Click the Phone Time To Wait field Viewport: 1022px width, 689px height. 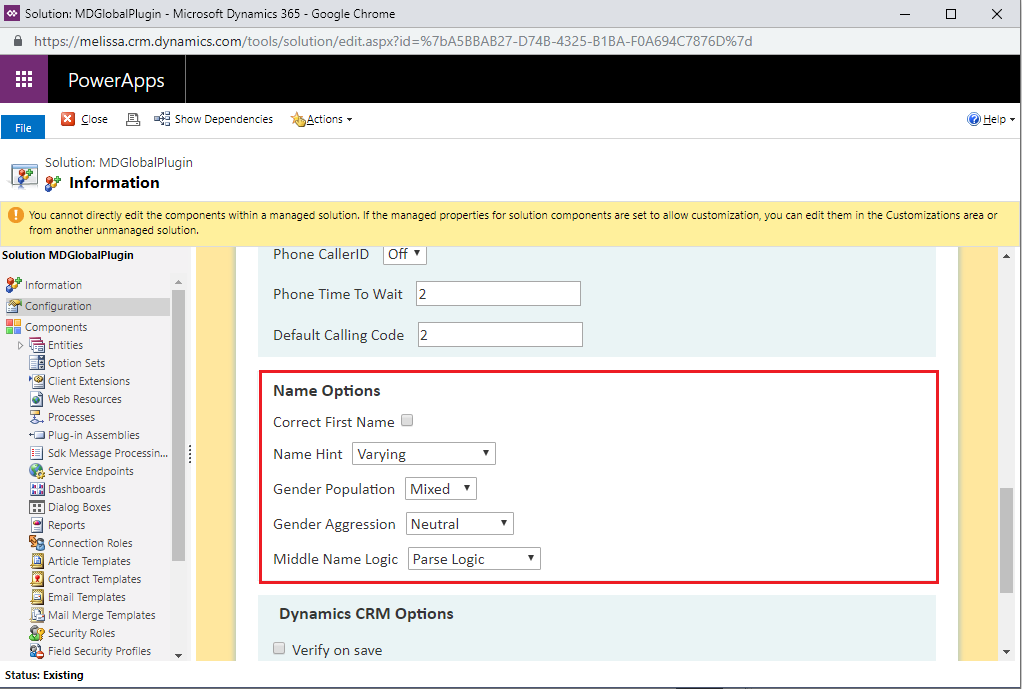[499, 294]
